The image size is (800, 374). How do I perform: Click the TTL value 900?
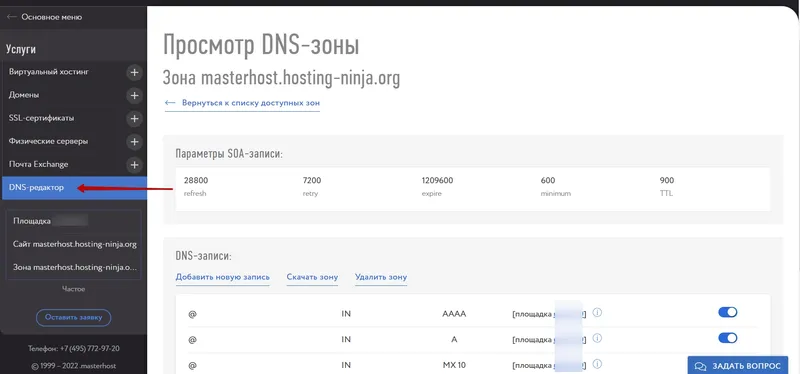[667, 180]
